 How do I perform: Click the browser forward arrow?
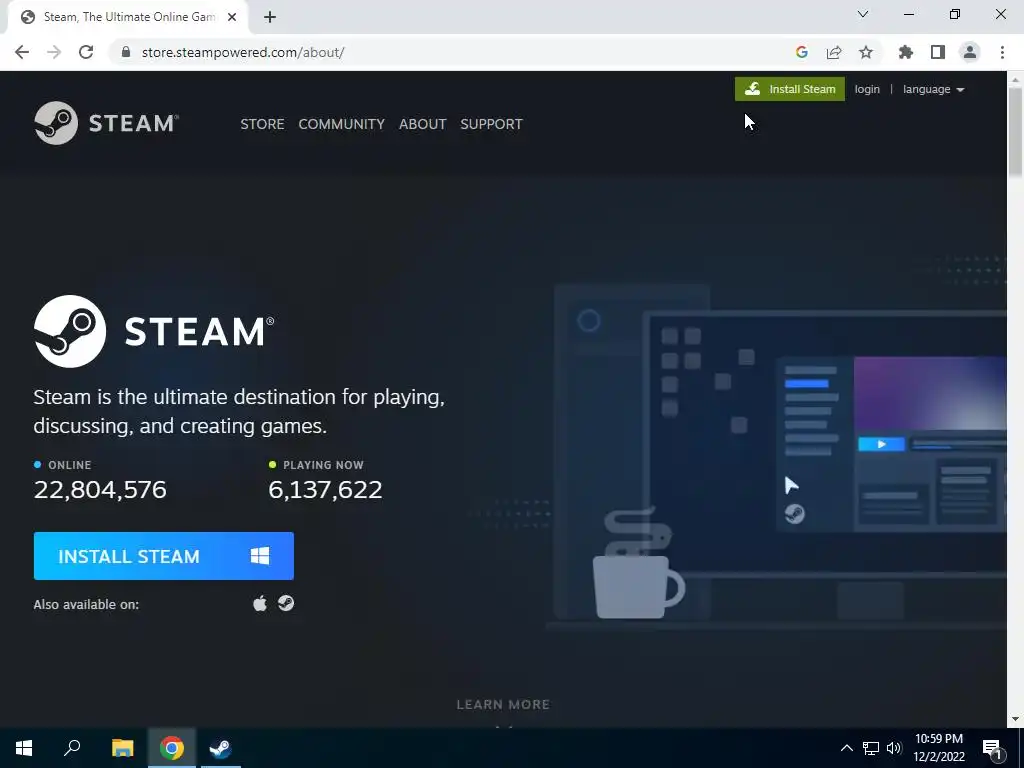point(54,52)
